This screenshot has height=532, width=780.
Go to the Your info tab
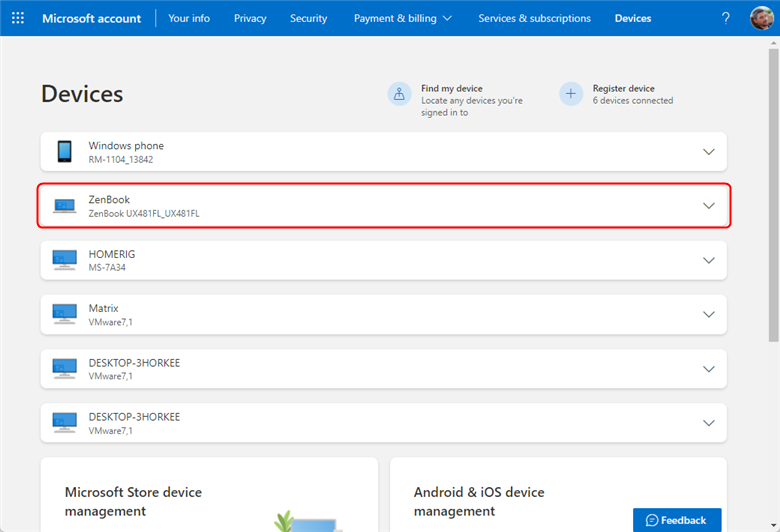189,18
